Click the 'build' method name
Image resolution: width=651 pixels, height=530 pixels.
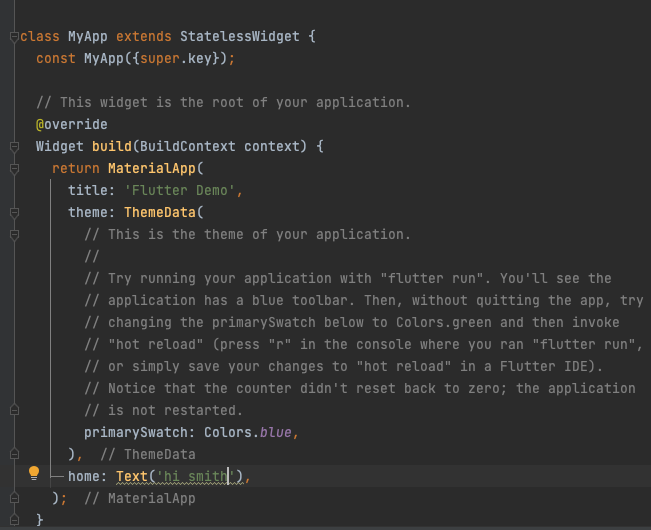[x=112, y=147]
